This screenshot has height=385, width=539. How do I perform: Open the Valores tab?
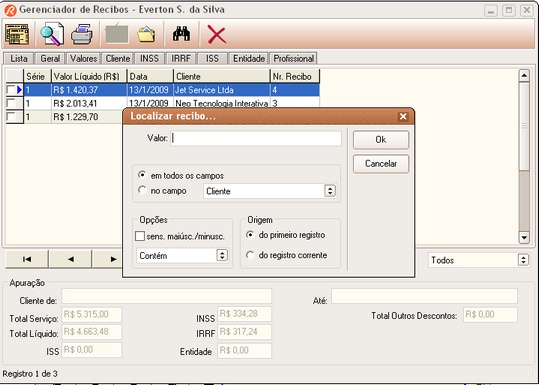coord(83,58)
